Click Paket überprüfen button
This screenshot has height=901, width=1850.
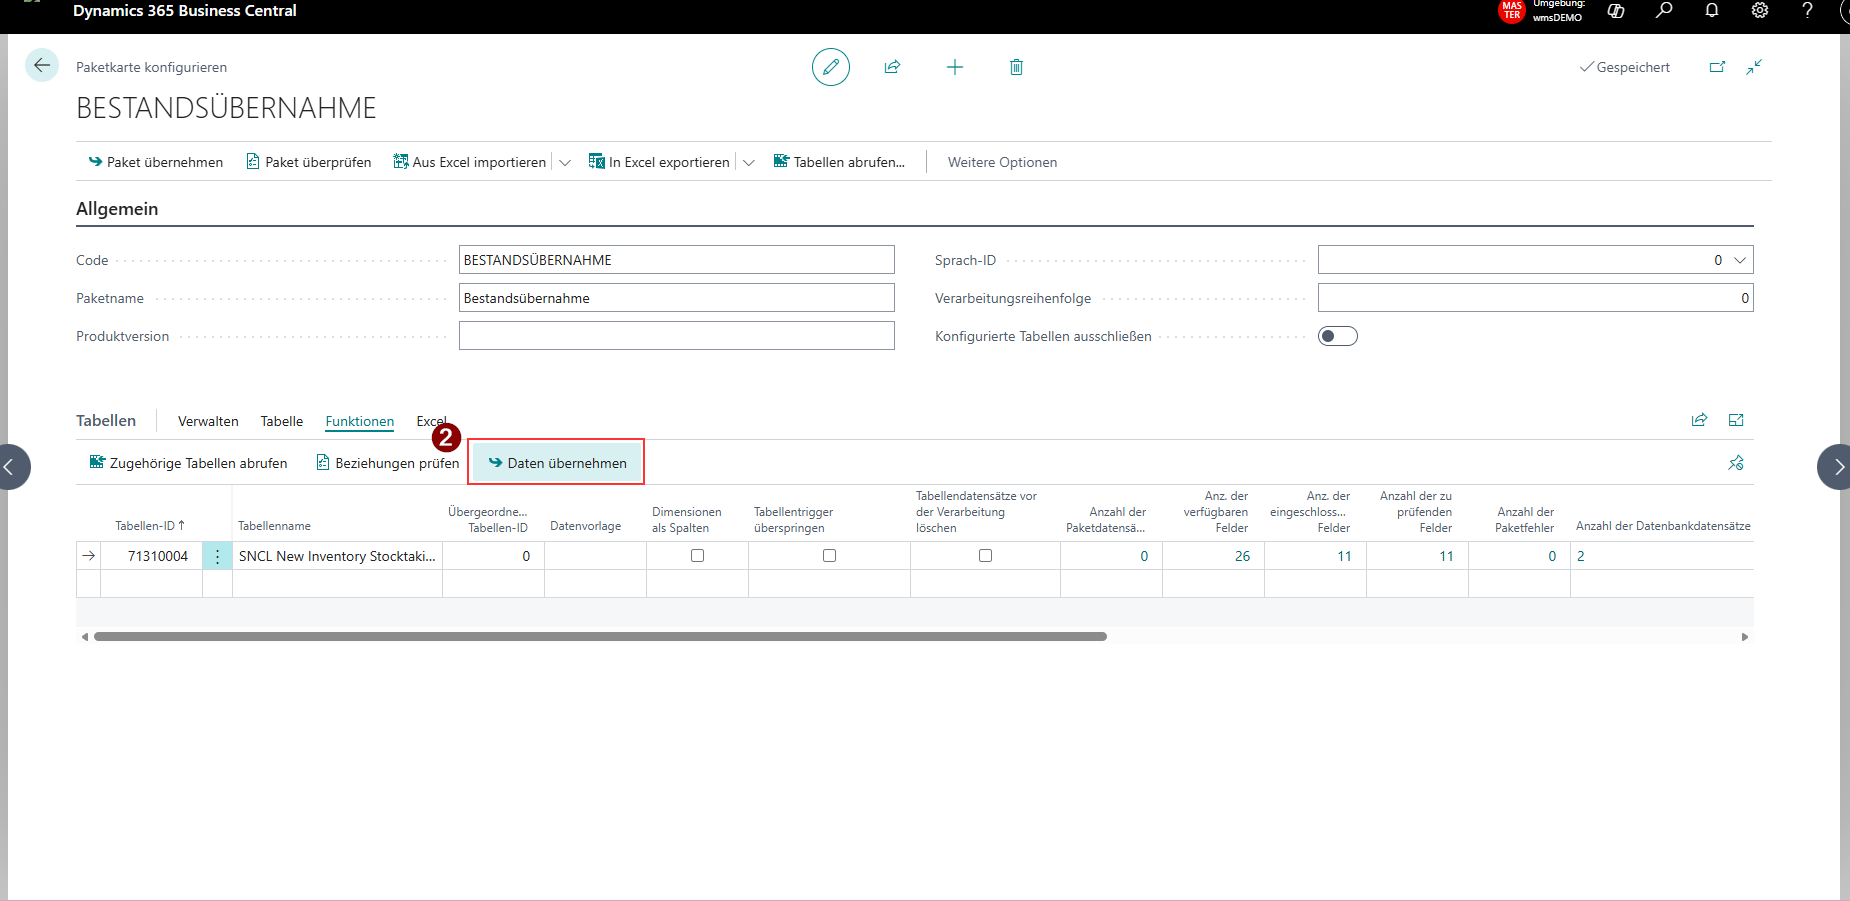[x=309, y=162]
